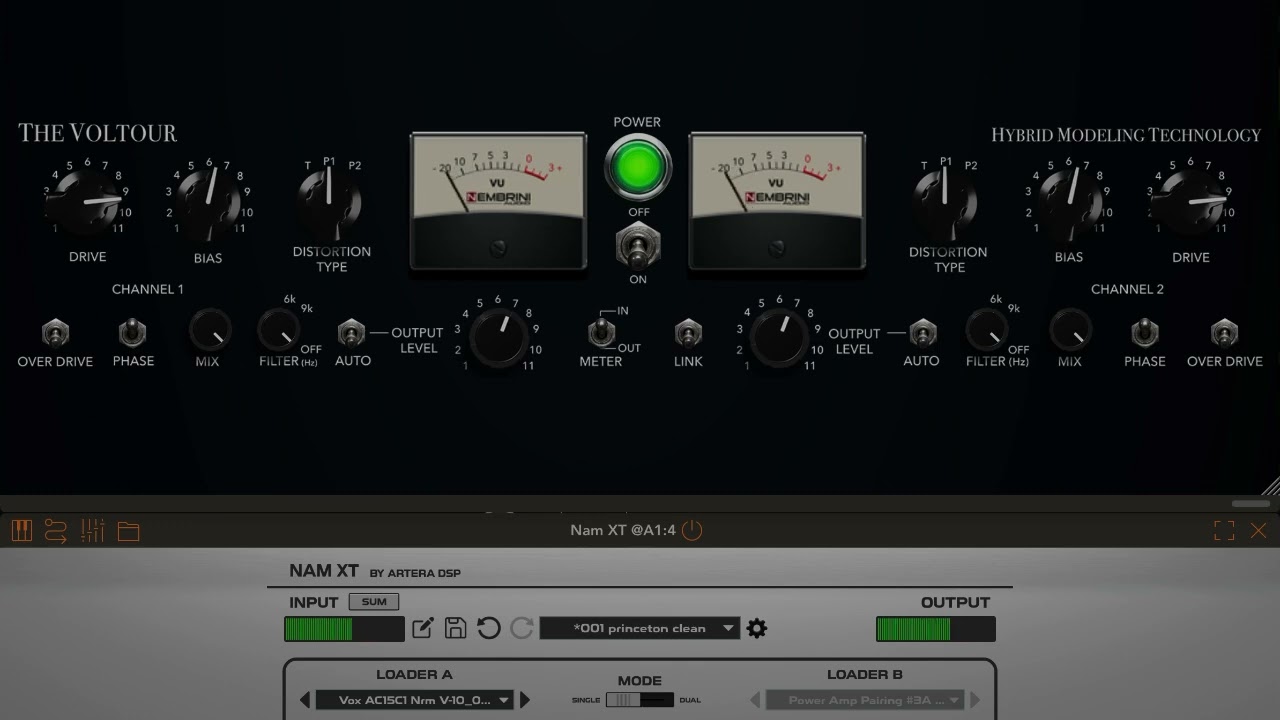Toggle Channel 2 PHASE switch
The image size is (1280, 720).
click(1145, 332)
